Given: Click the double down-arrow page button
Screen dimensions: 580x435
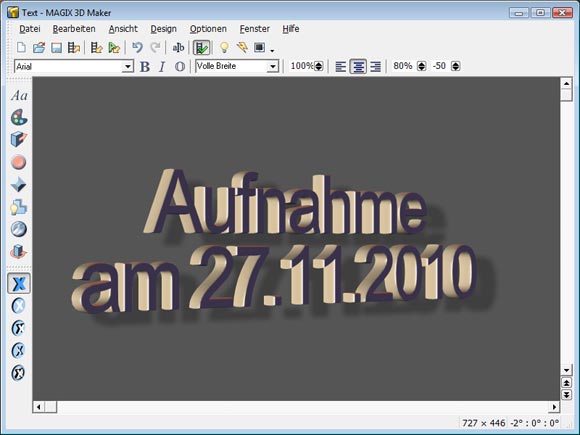Looking at the screenshot, I should tap(566, 395).
